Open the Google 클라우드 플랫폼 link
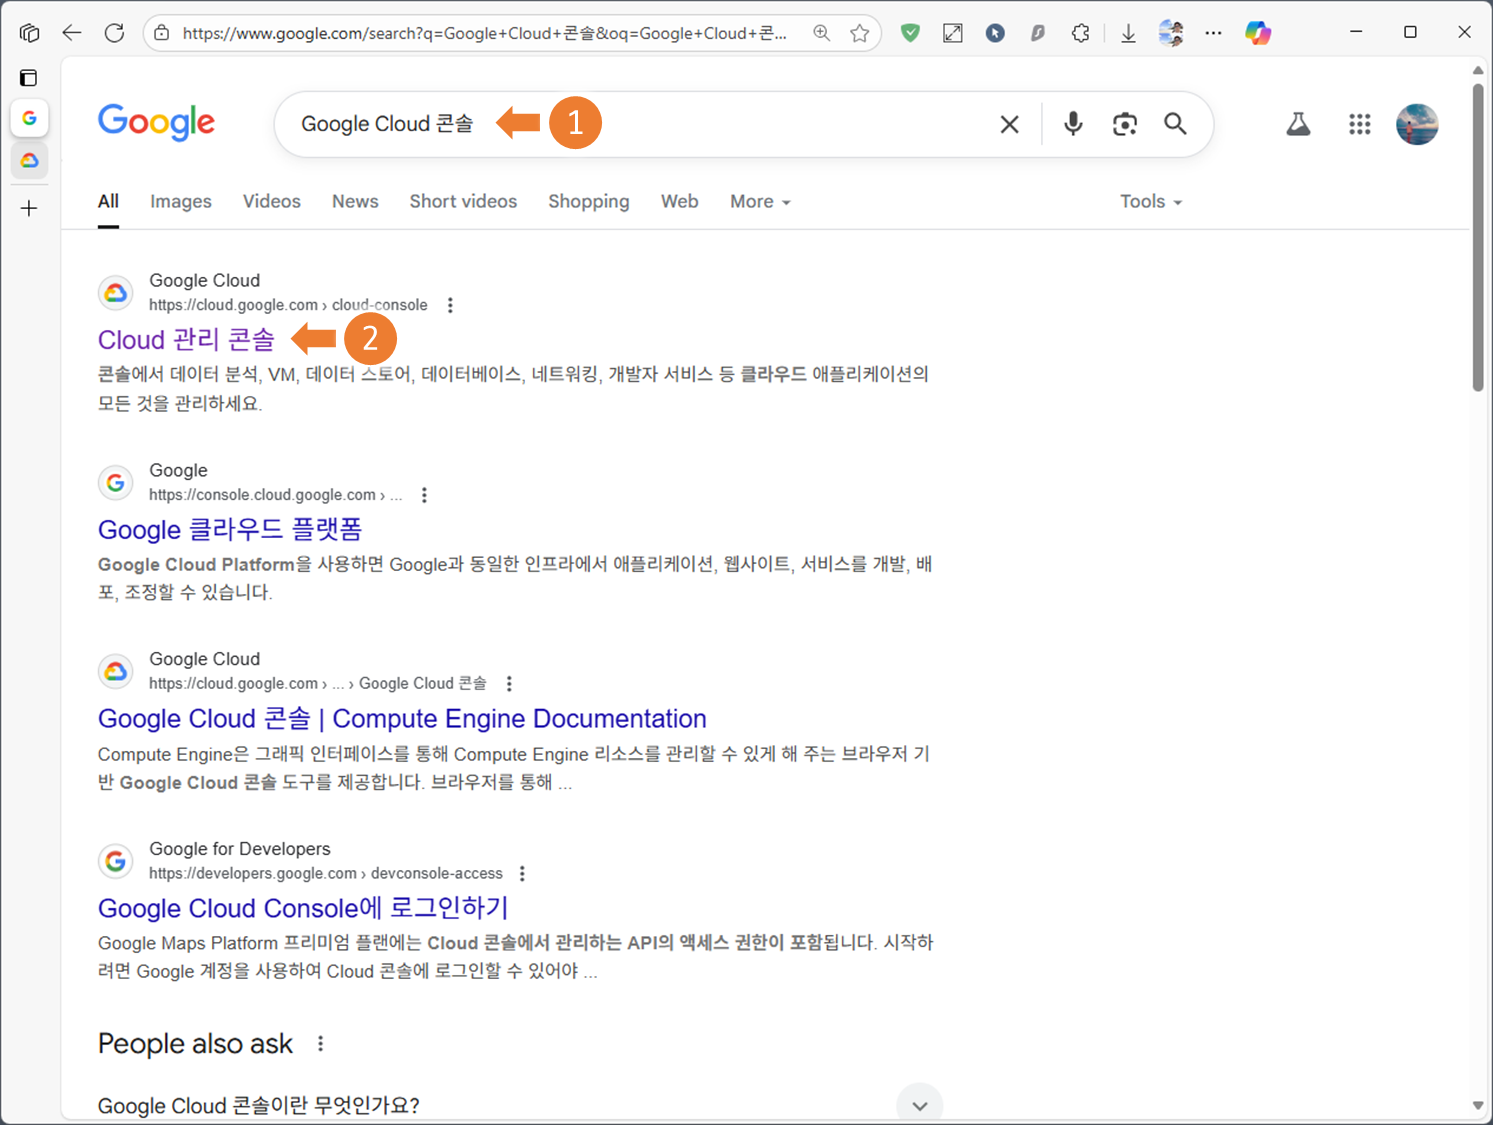Image resolution: width=1493 pixels, height=1125 pixels. click(230, 529)
